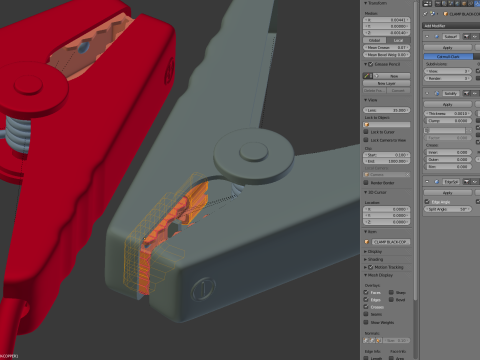Click the EdgeSplit modifier type icon

click(x=437, y=182)
